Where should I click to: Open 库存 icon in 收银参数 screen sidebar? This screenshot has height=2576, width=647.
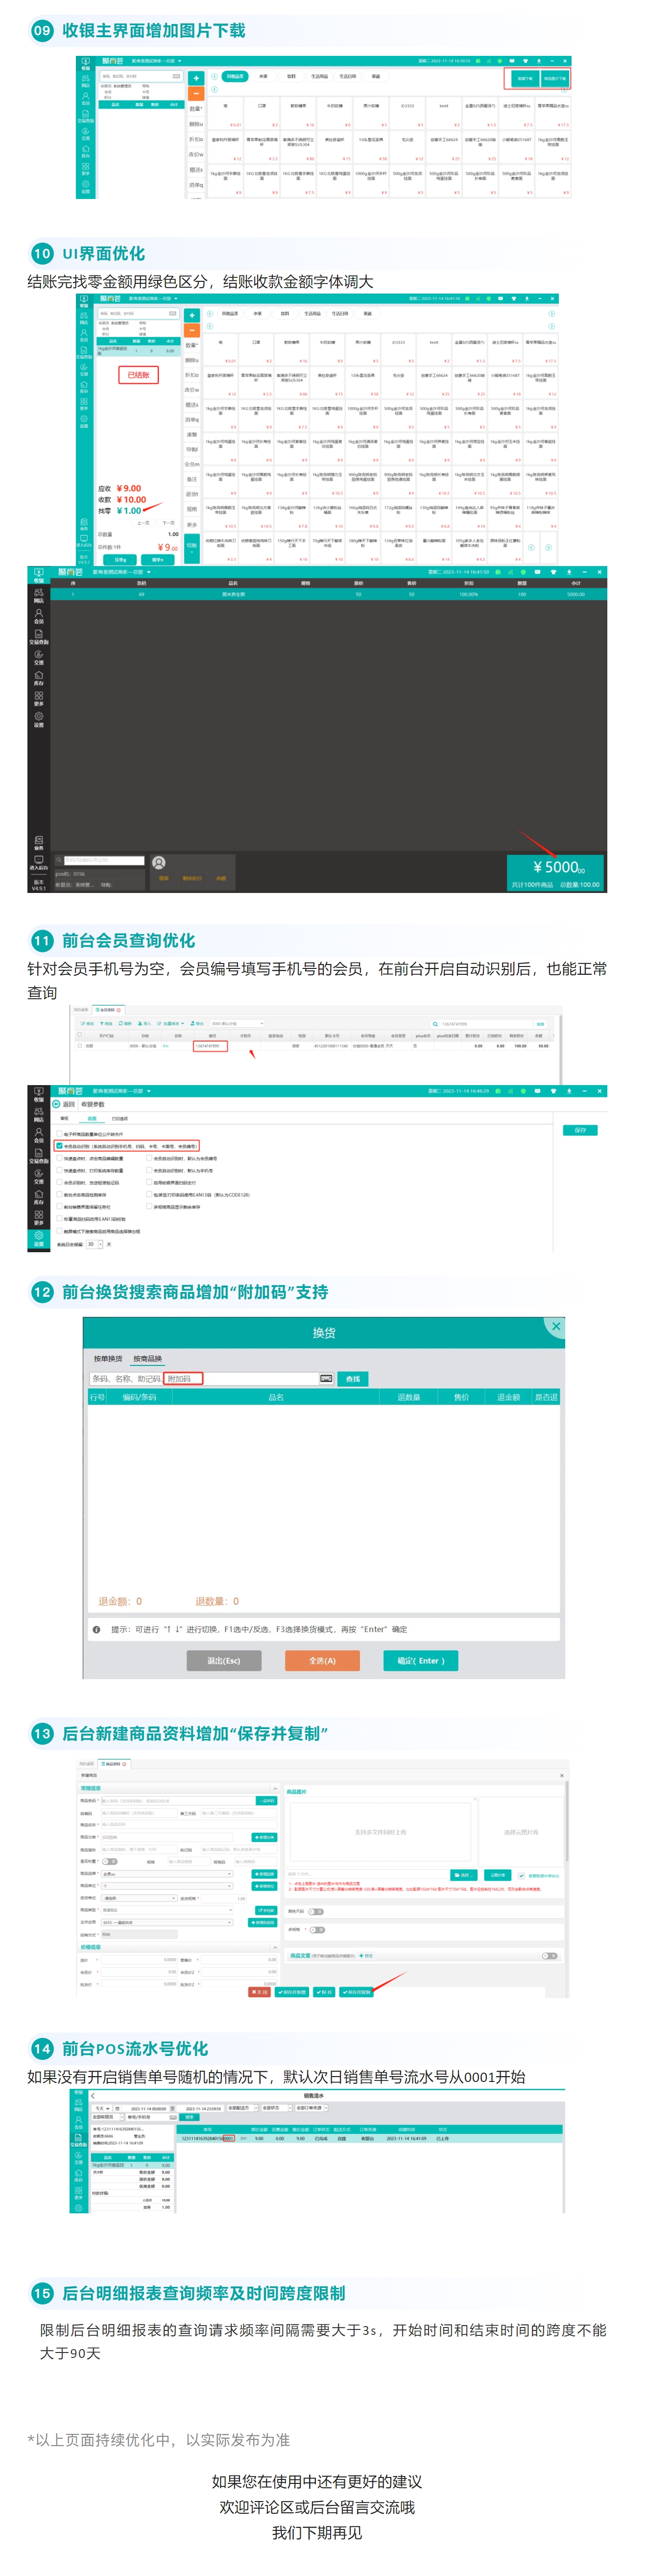[x=38, y=1197]
